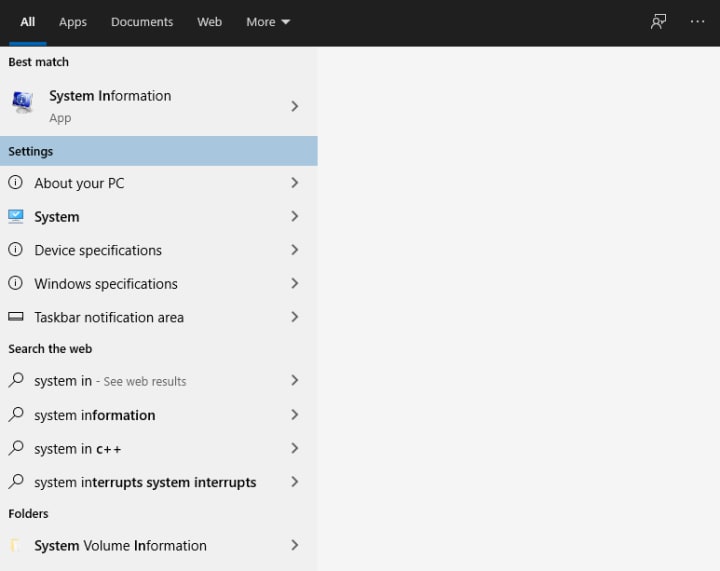720x571 pixels.
Task: Switch to the Web tab
Action: click(x=209, y=22)
